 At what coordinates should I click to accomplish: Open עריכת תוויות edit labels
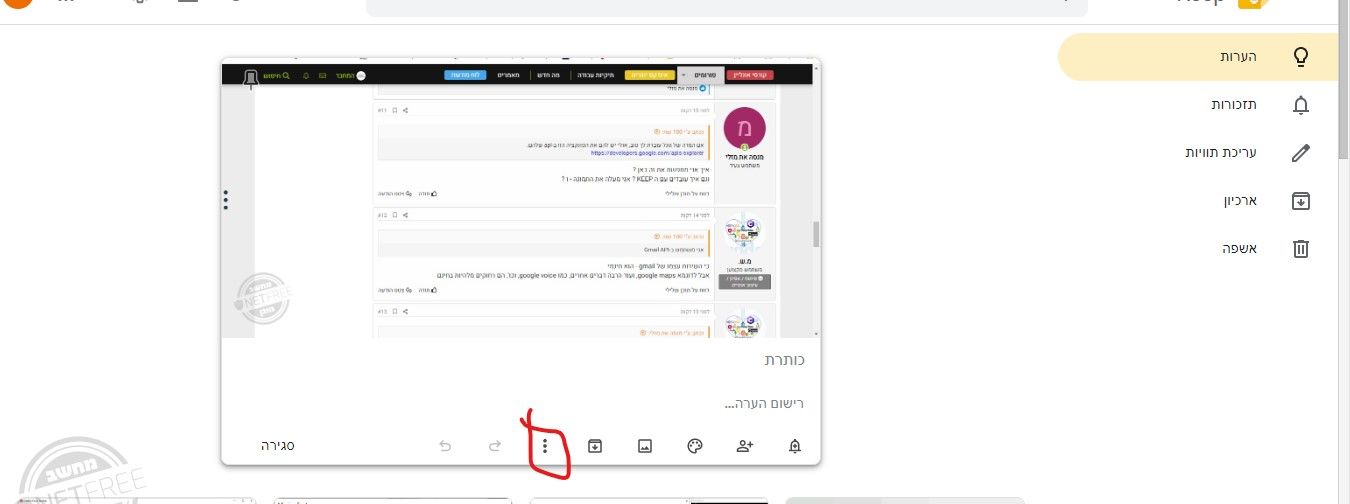pos(1197,152)
